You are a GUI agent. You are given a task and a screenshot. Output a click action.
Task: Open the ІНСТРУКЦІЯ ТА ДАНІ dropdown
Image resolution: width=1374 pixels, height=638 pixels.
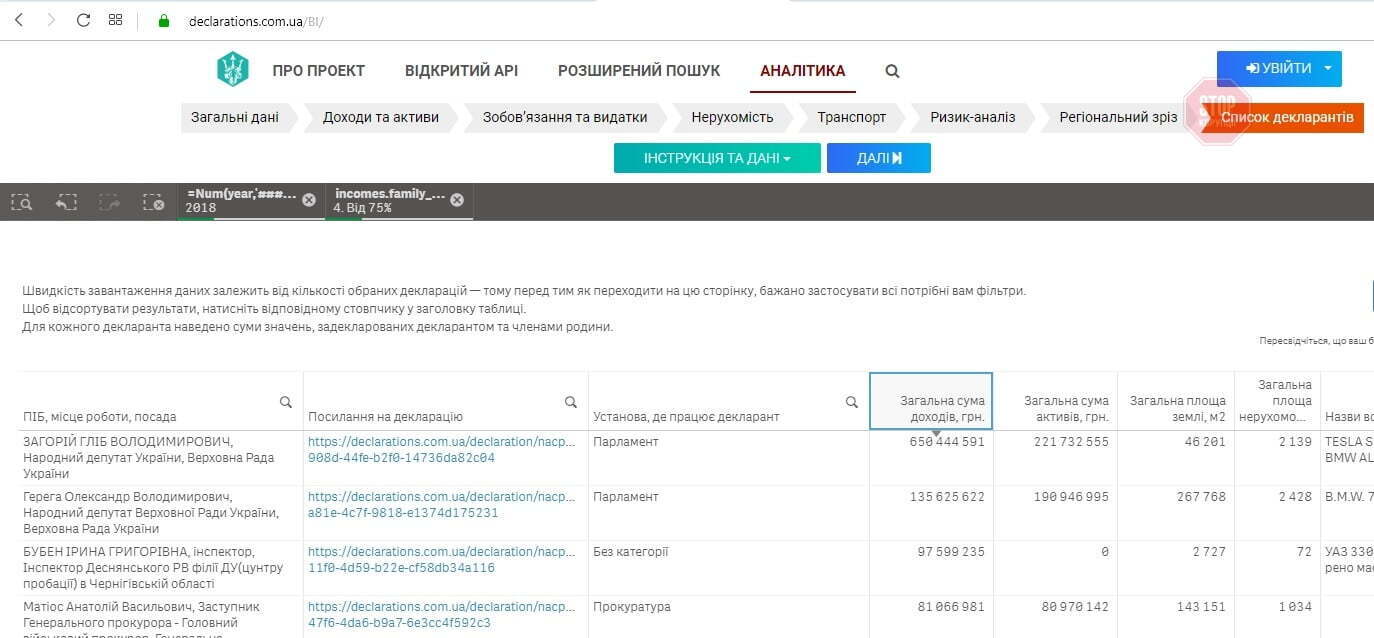coord(716,157)
